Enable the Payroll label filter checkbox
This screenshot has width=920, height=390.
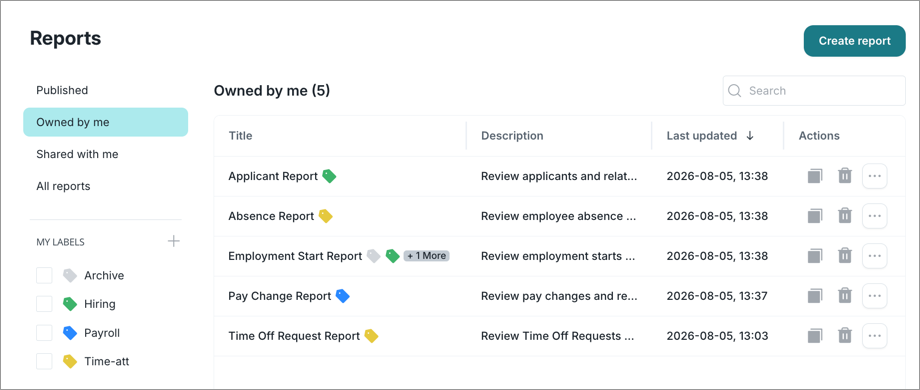pos(45,333)
